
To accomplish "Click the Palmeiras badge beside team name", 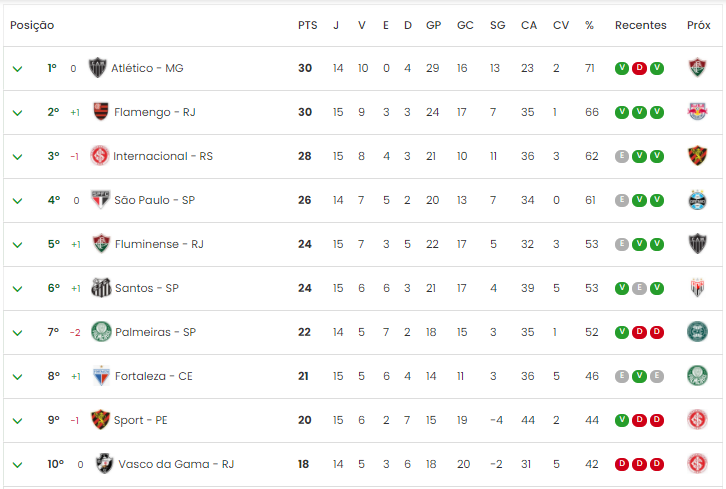I will [101, 332].
